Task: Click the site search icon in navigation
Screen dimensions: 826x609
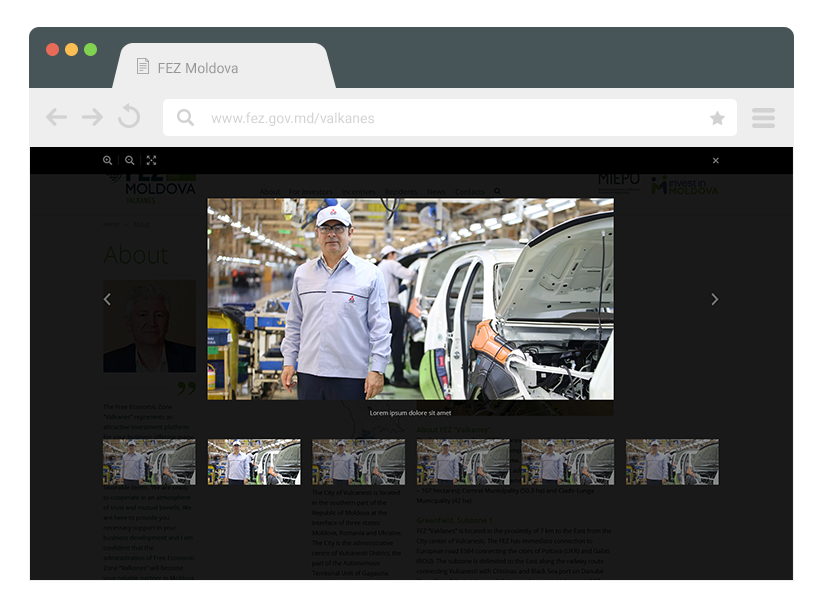Action: point(497,191)
